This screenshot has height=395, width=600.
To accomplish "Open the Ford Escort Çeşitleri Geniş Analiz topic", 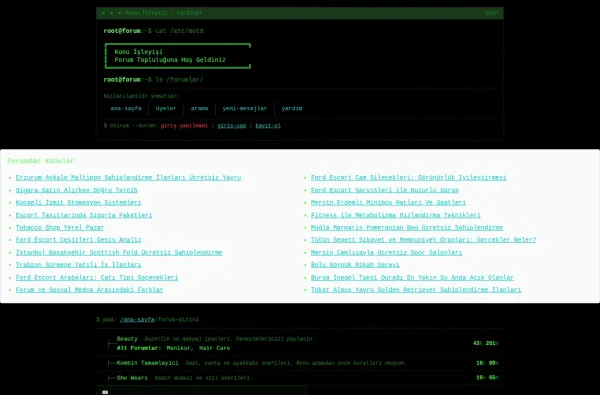I will coord(78,240).
